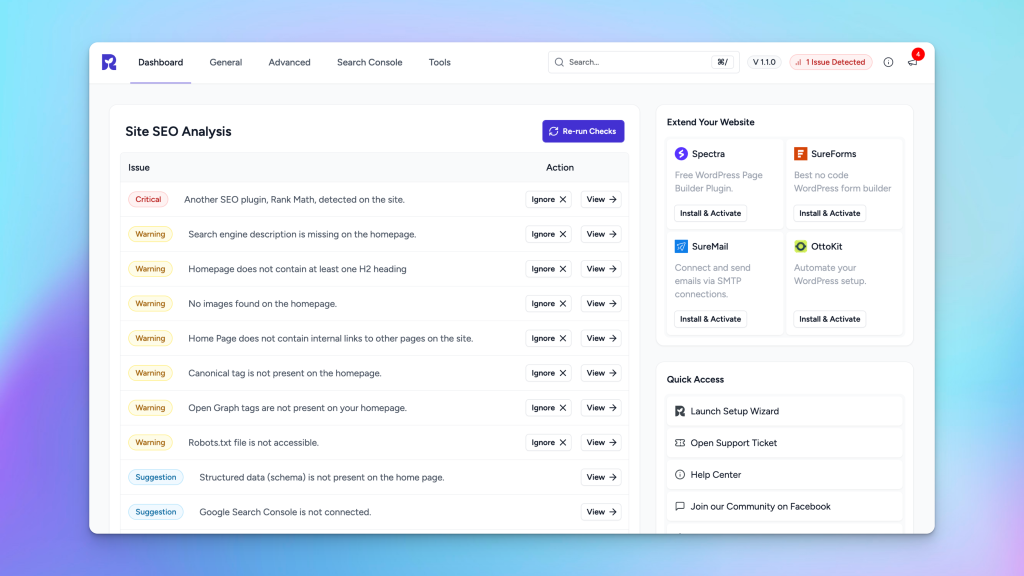View the missing H2 heading warning

coord(601,268)
